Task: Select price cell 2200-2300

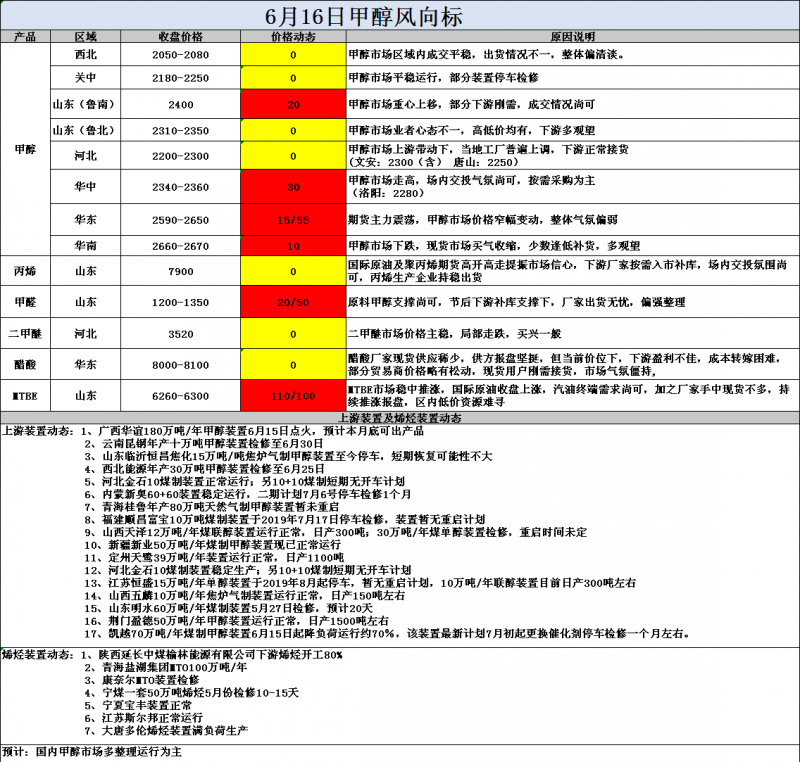Action: 180,156
